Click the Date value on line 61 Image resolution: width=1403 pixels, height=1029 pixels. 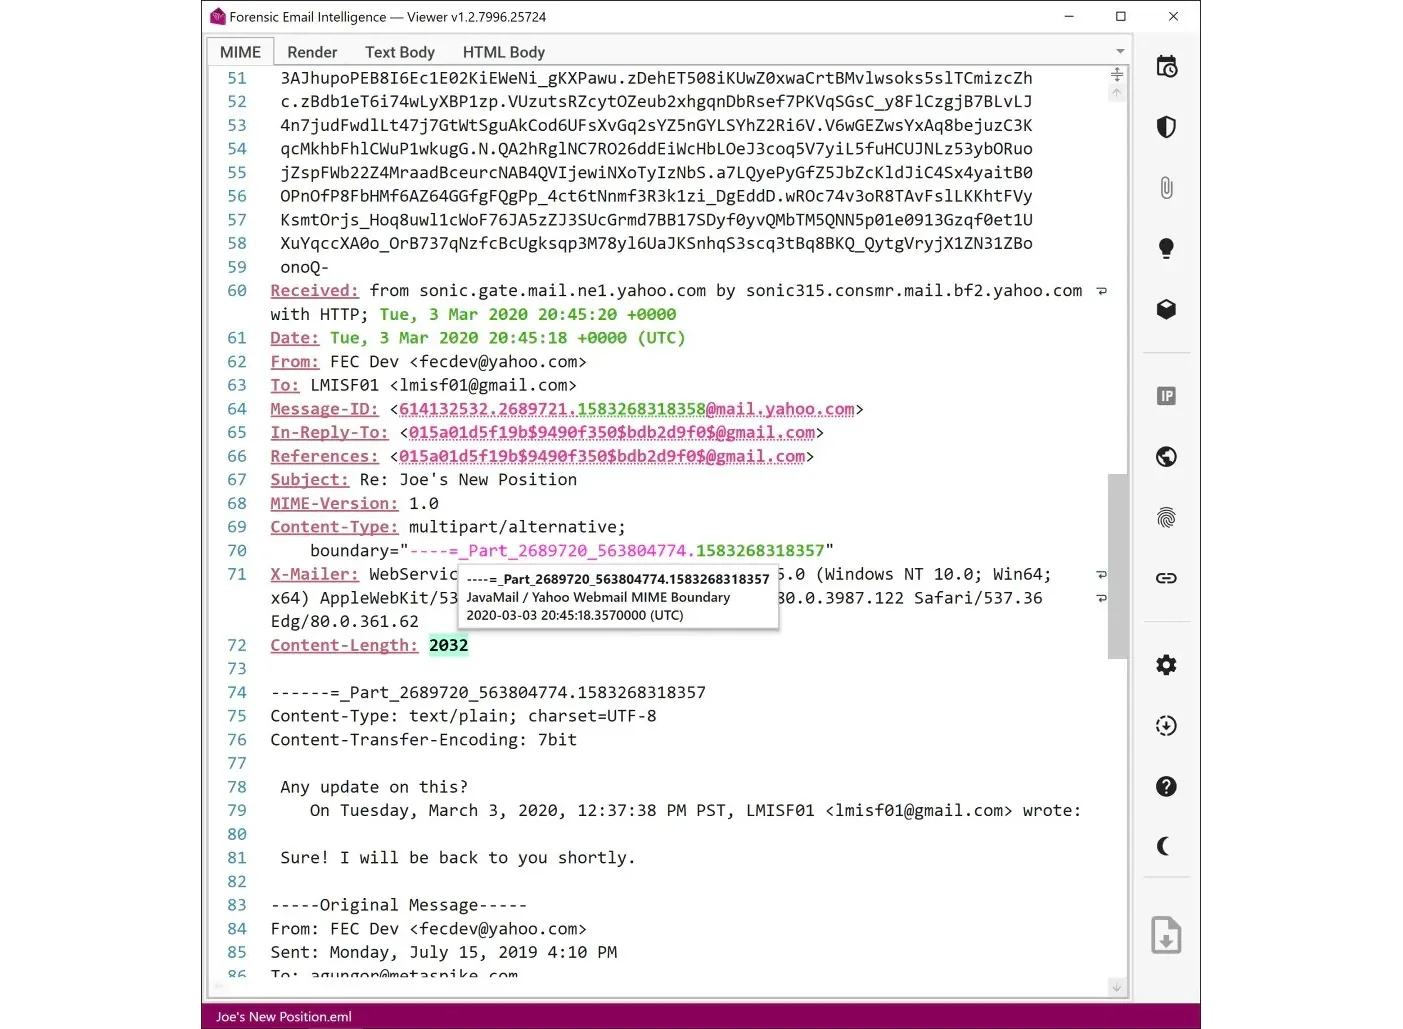point(508,338)
